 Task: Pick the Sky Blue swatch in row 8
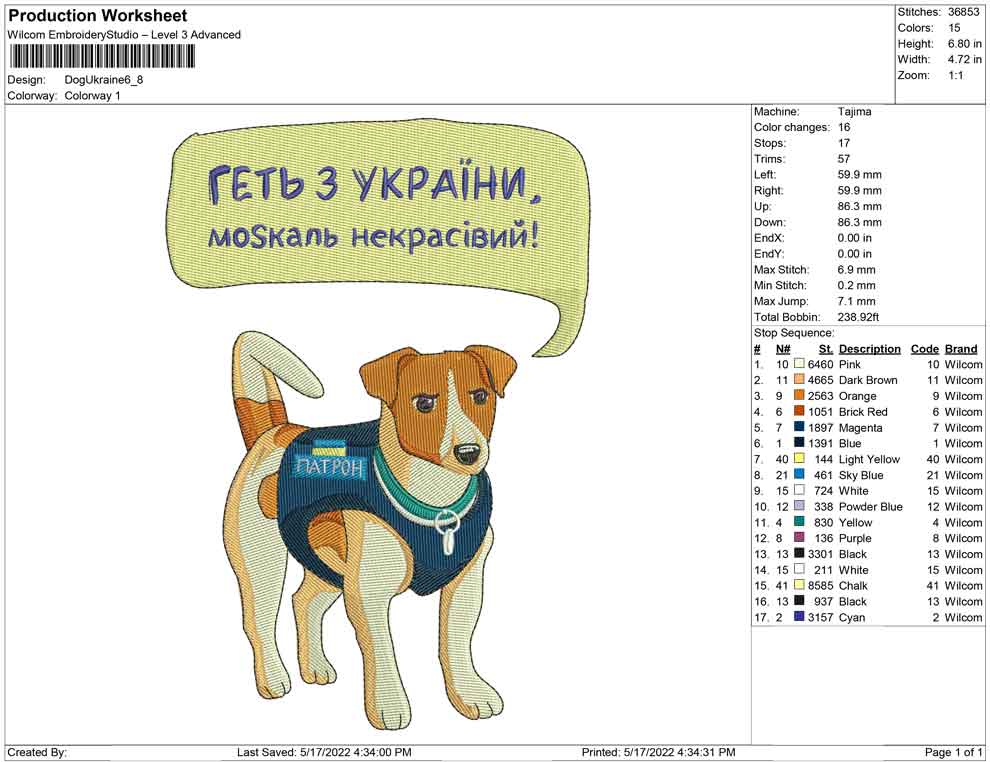point(799,475)
